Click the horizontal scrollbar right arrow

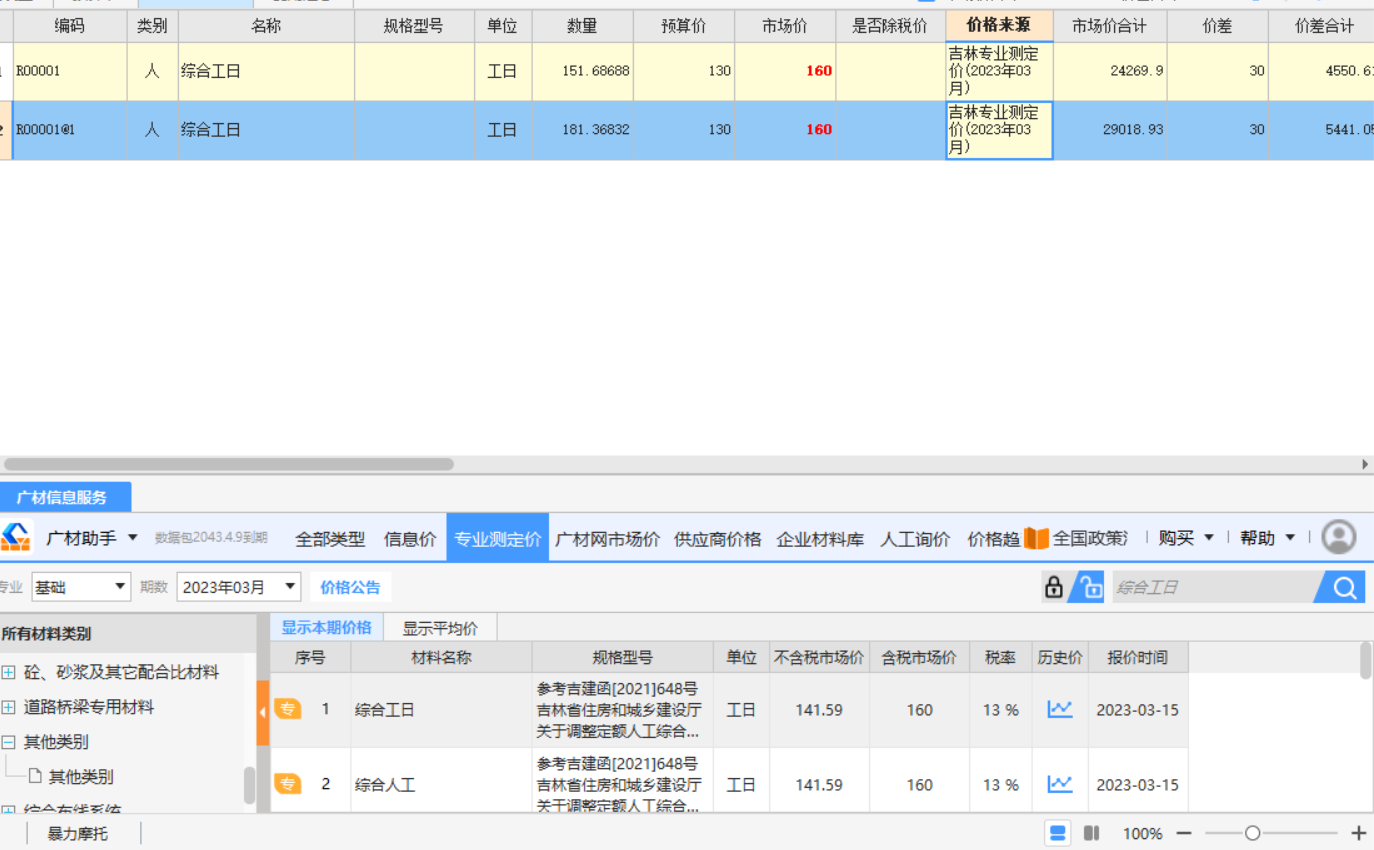pos(1365,464)
